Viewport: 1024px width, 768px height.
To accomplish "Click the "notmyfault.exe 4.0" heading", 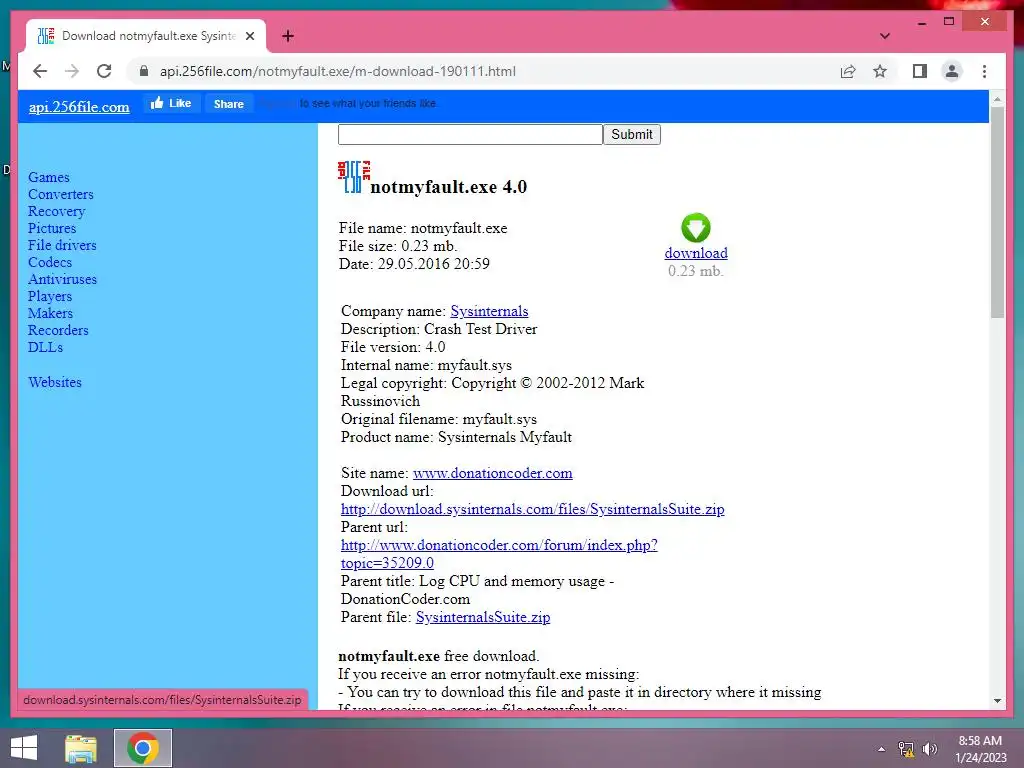I will point(449,187).
